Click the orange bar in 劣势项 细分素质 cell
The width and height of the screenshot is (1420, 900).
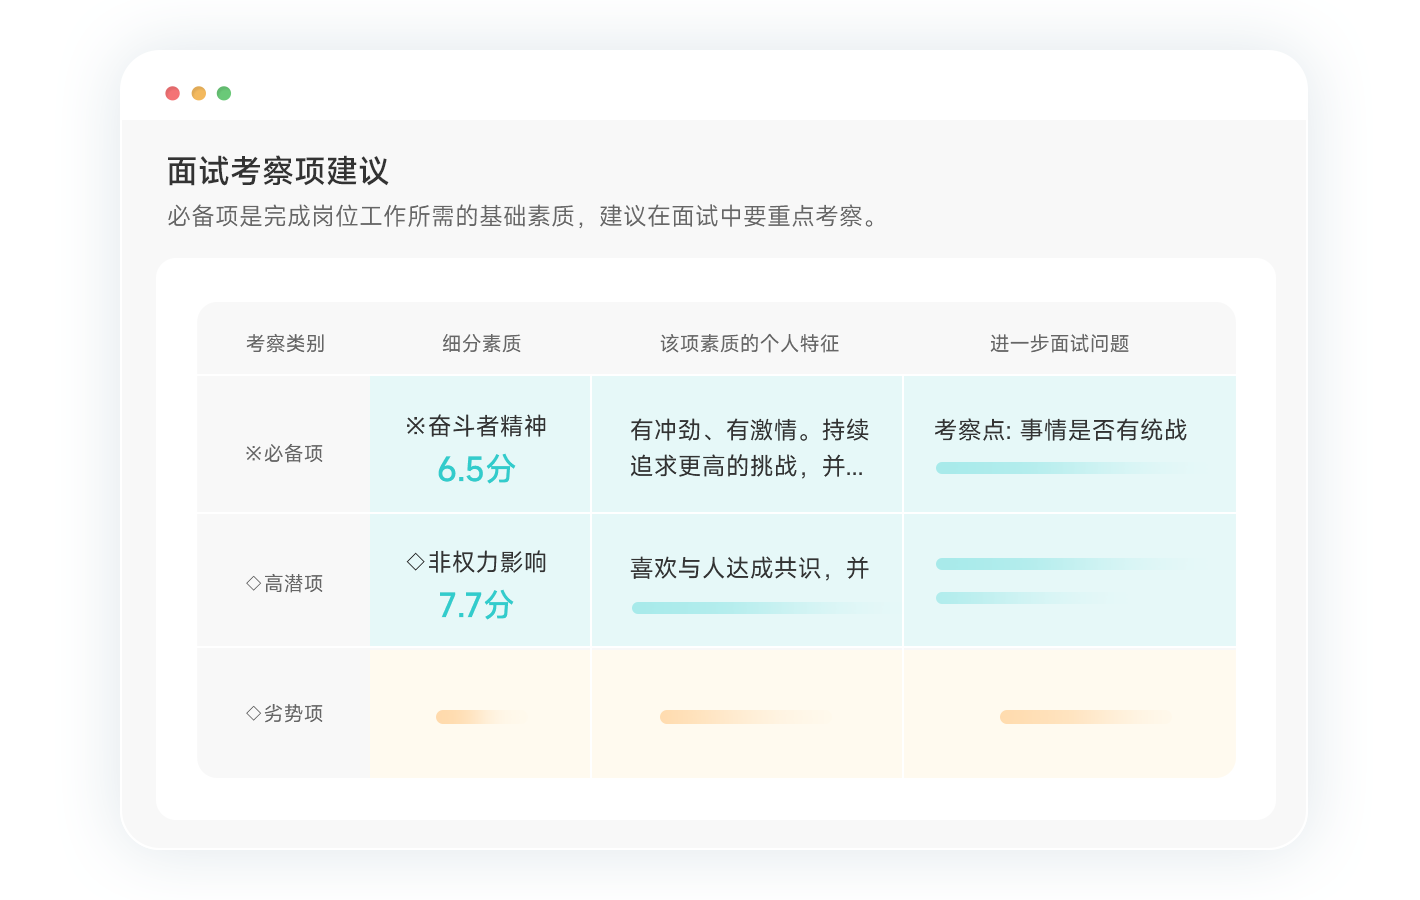tap(480, 717)
